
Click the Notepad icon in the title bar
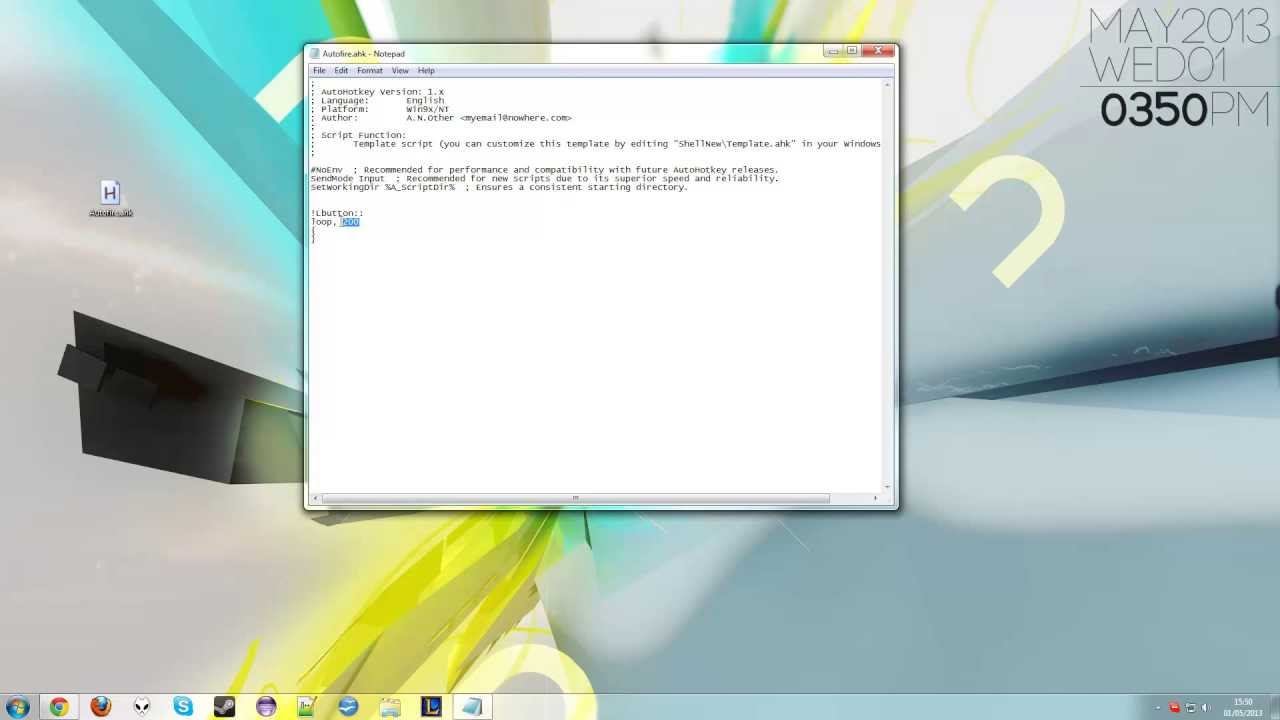tap(315, 53)
